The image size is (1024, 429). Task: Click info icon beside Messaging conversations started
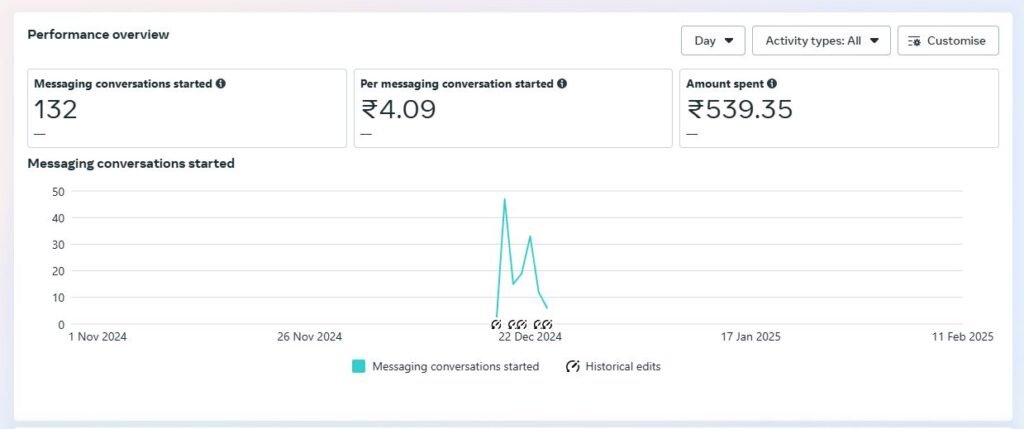(221, 84)
